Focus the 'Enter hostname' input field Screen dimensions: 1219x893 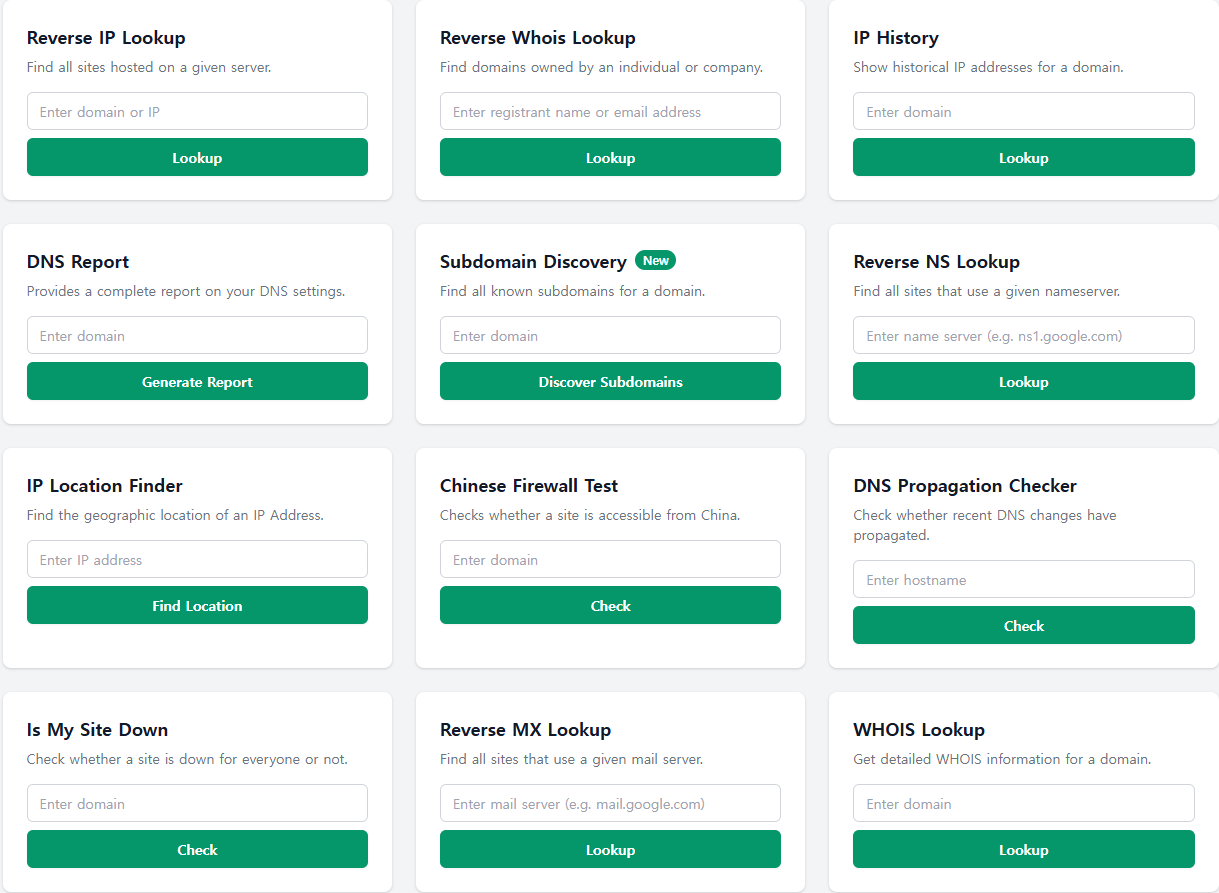point(1023,579)
